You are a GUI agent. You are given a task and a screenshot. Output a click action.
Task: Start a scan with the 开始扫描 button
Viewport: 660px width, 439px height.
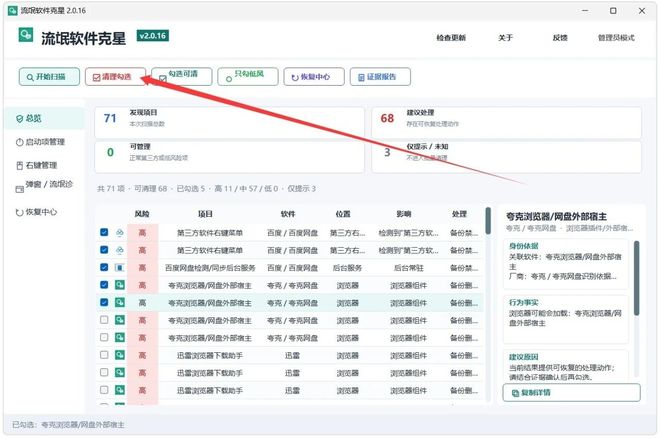(x=49, y=77)
